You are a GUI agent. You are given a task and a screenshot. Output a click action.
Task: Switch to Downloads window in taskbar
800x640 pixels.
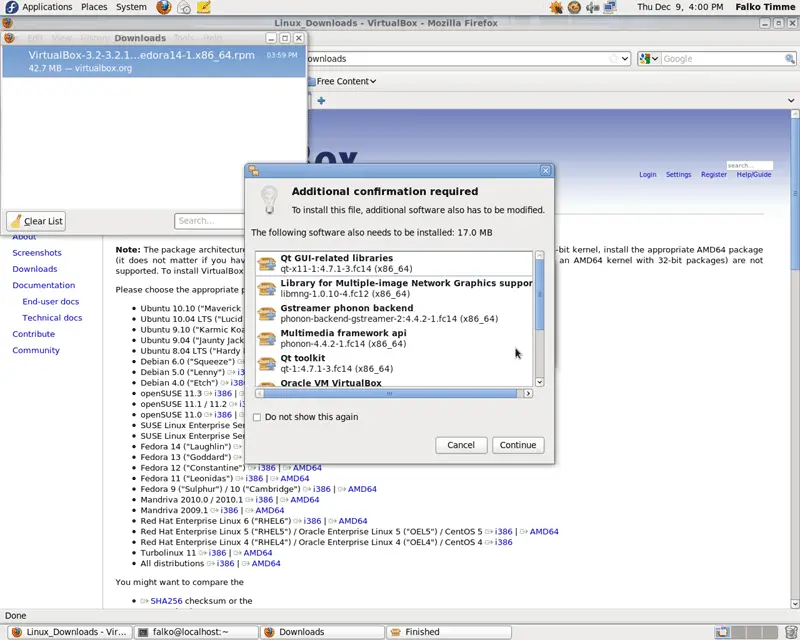322,632
